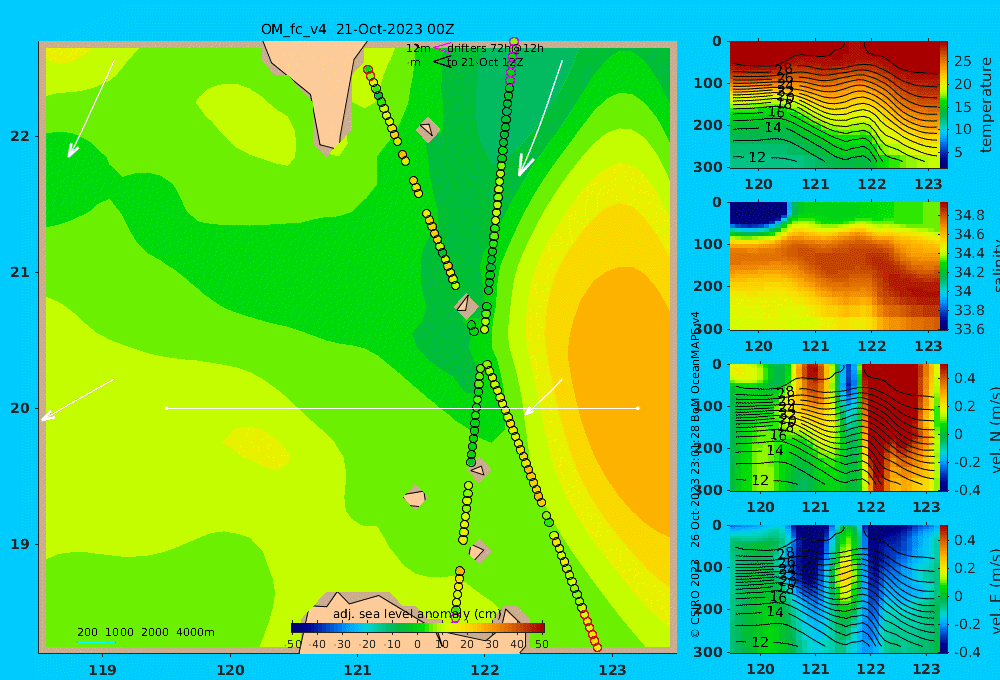Click the vel. E colorbar
1000x680 pixels.
tap(944, 589)
